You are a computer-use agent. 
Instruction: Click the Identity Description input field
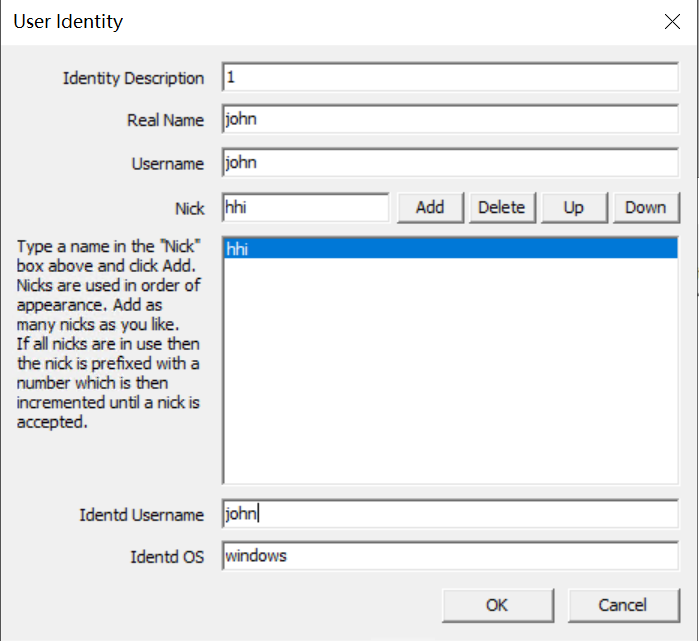click(x=450, y=78)
